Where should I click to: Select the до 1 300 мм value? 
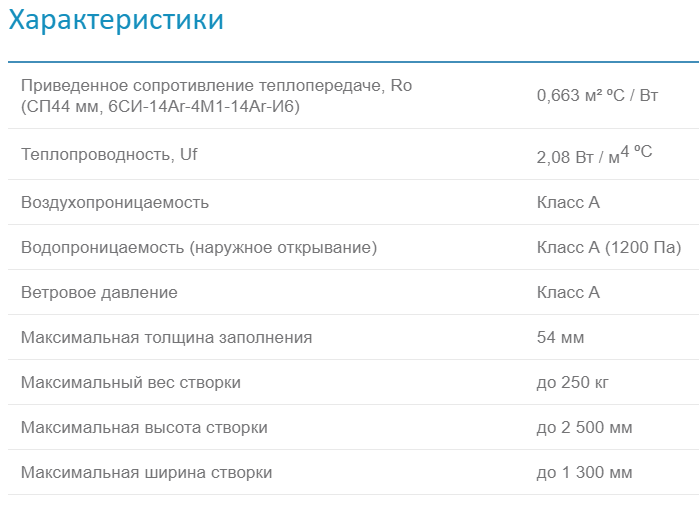584,472
